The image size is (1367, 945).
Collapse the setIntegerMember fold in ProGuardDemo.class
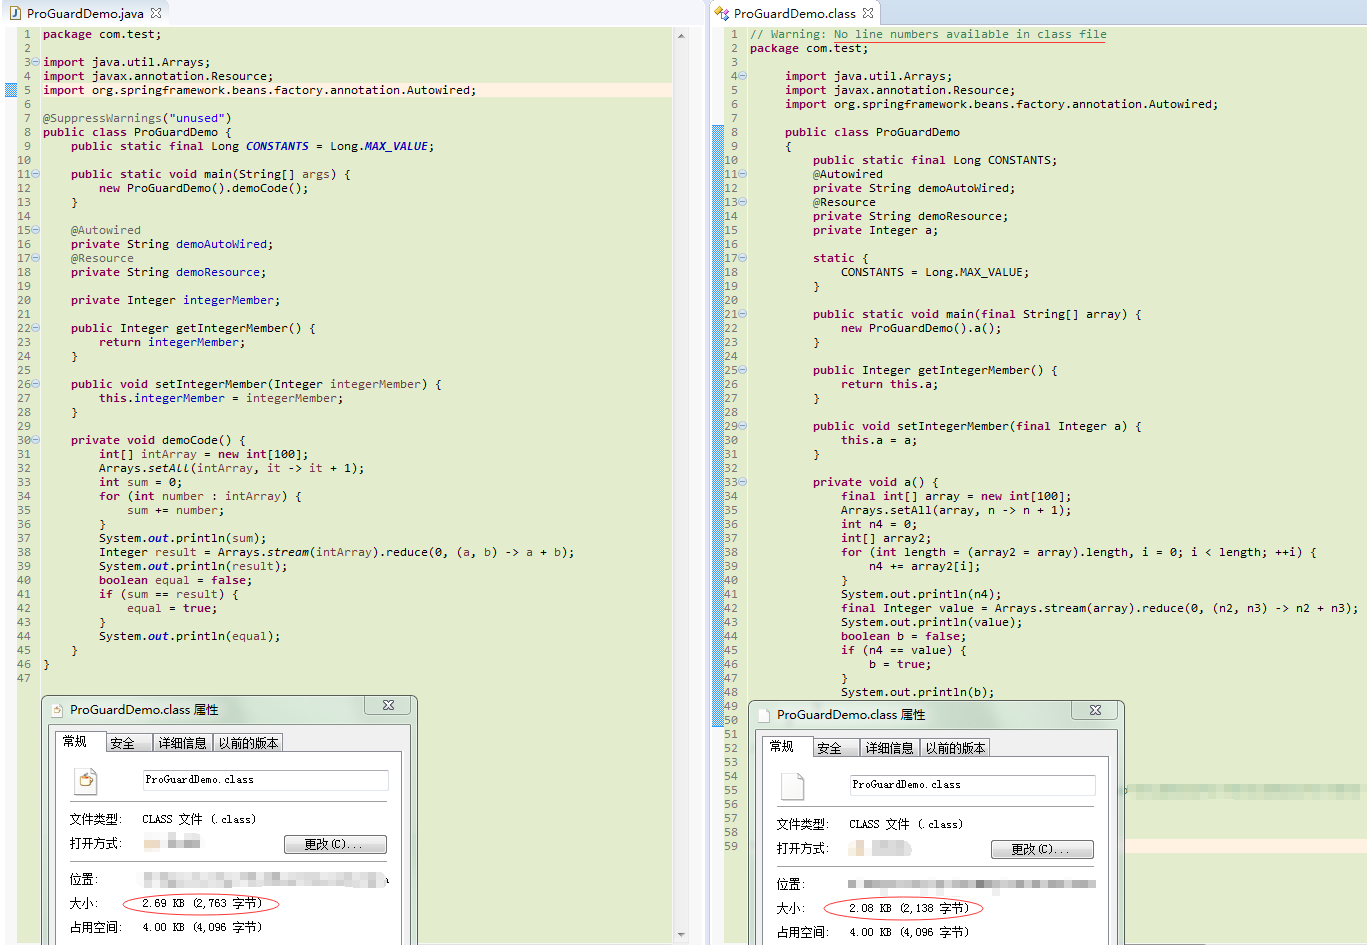pos(743,426)
